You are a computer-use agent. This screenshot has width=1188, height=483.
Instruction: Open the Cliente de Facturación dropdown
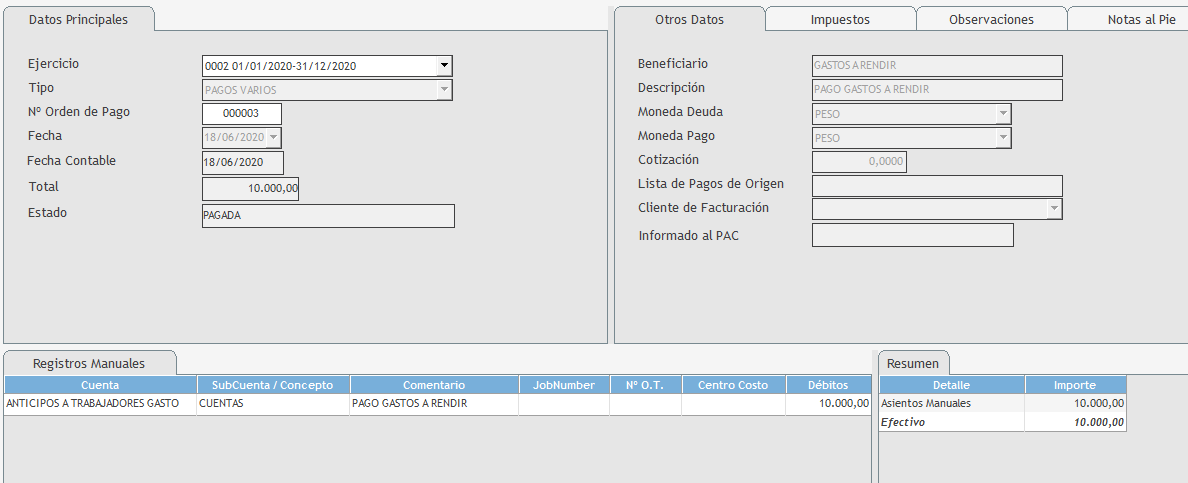point(1053,209)
